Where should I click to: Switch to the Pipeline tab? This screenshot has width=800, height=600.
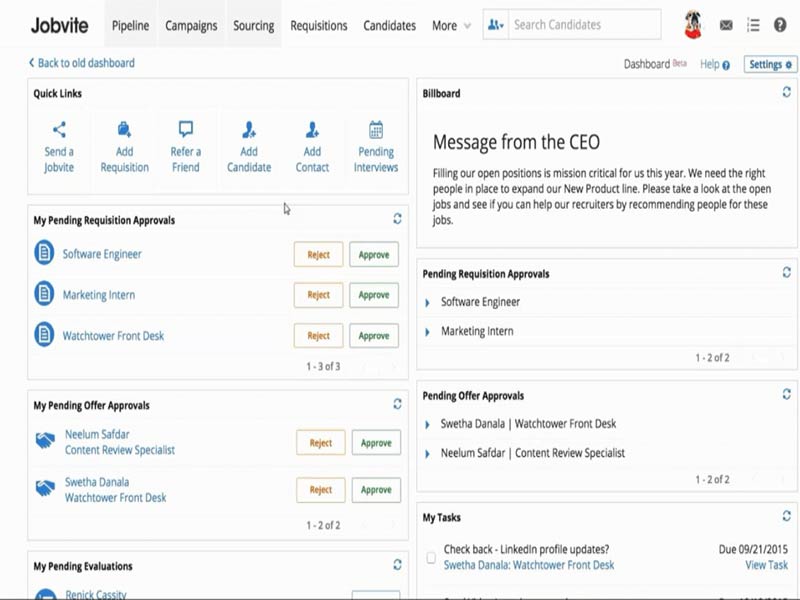coord(130,25)
